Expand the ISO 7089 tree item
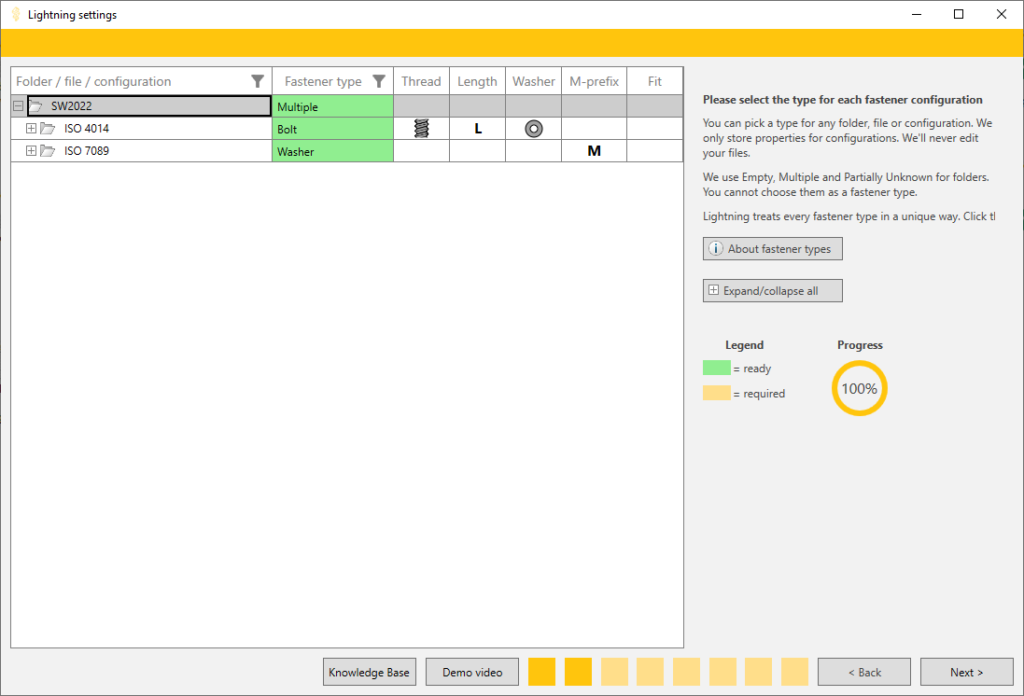Screen dimensions: 1024x696 coord(31,150)
